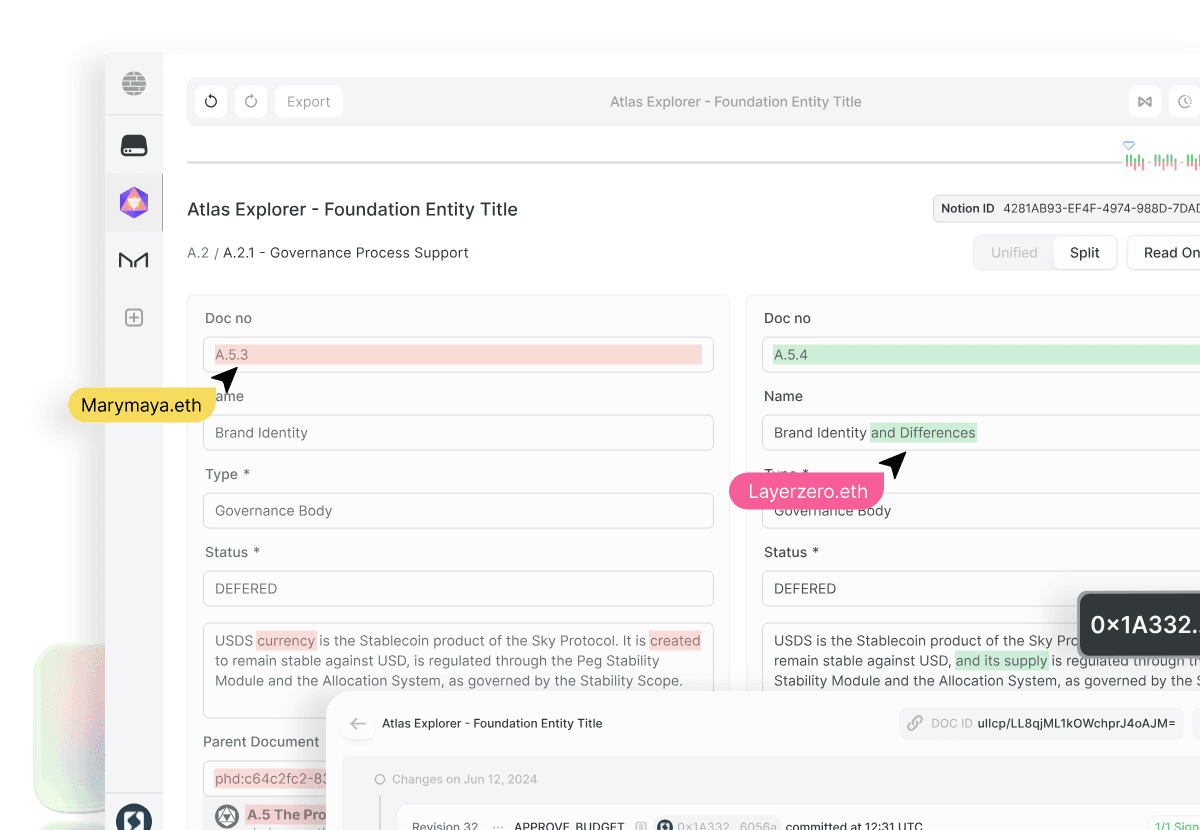
Task: Click highlighted text and Differences in Name
Action: (x=923, y=432)
